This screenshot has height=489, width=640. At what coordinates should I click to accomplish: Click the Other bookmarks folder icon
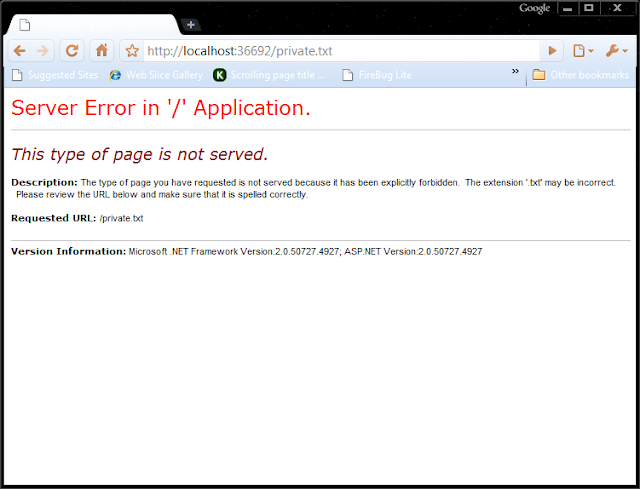pos(539,75)
